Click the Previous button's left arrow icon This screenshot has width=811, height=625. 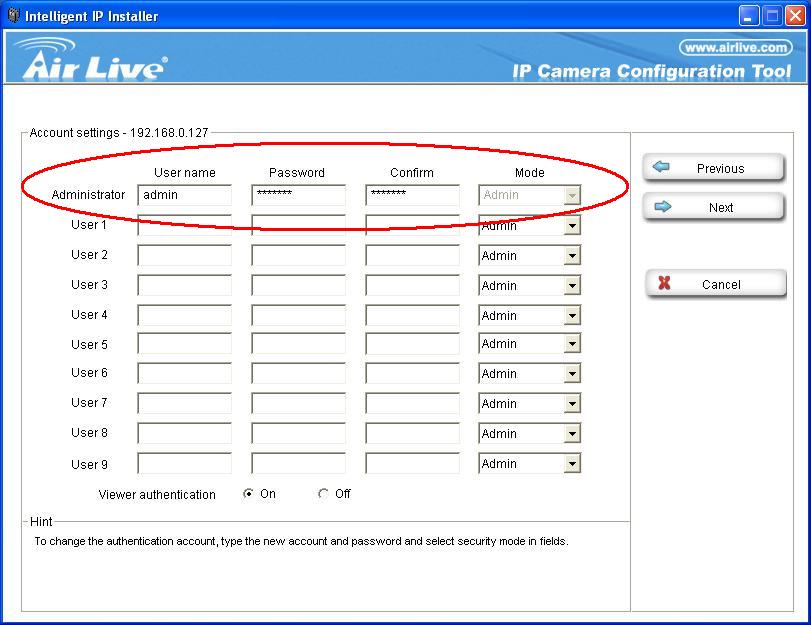(661, 168)
